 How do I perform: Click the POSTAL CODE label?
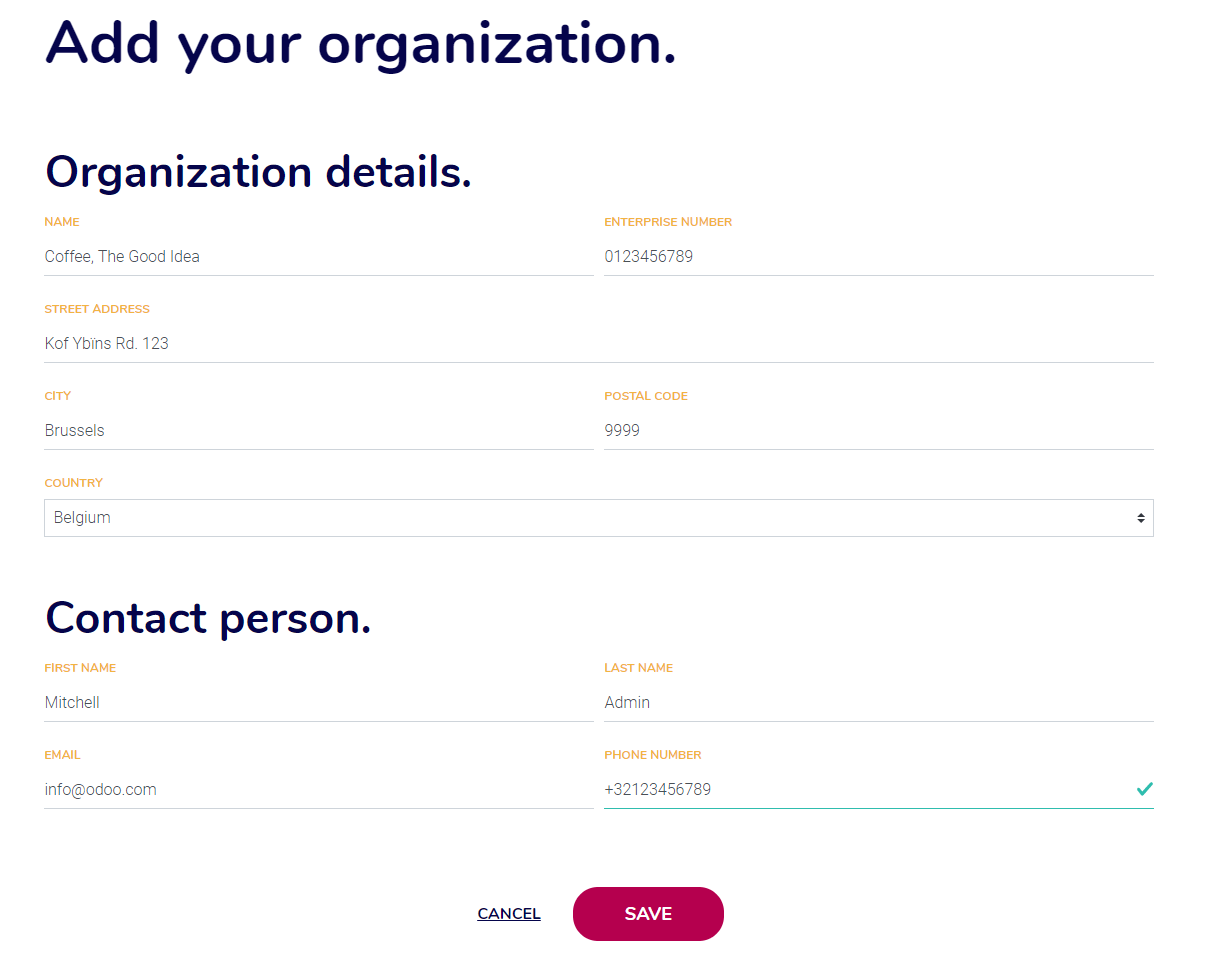coord(646,396)
